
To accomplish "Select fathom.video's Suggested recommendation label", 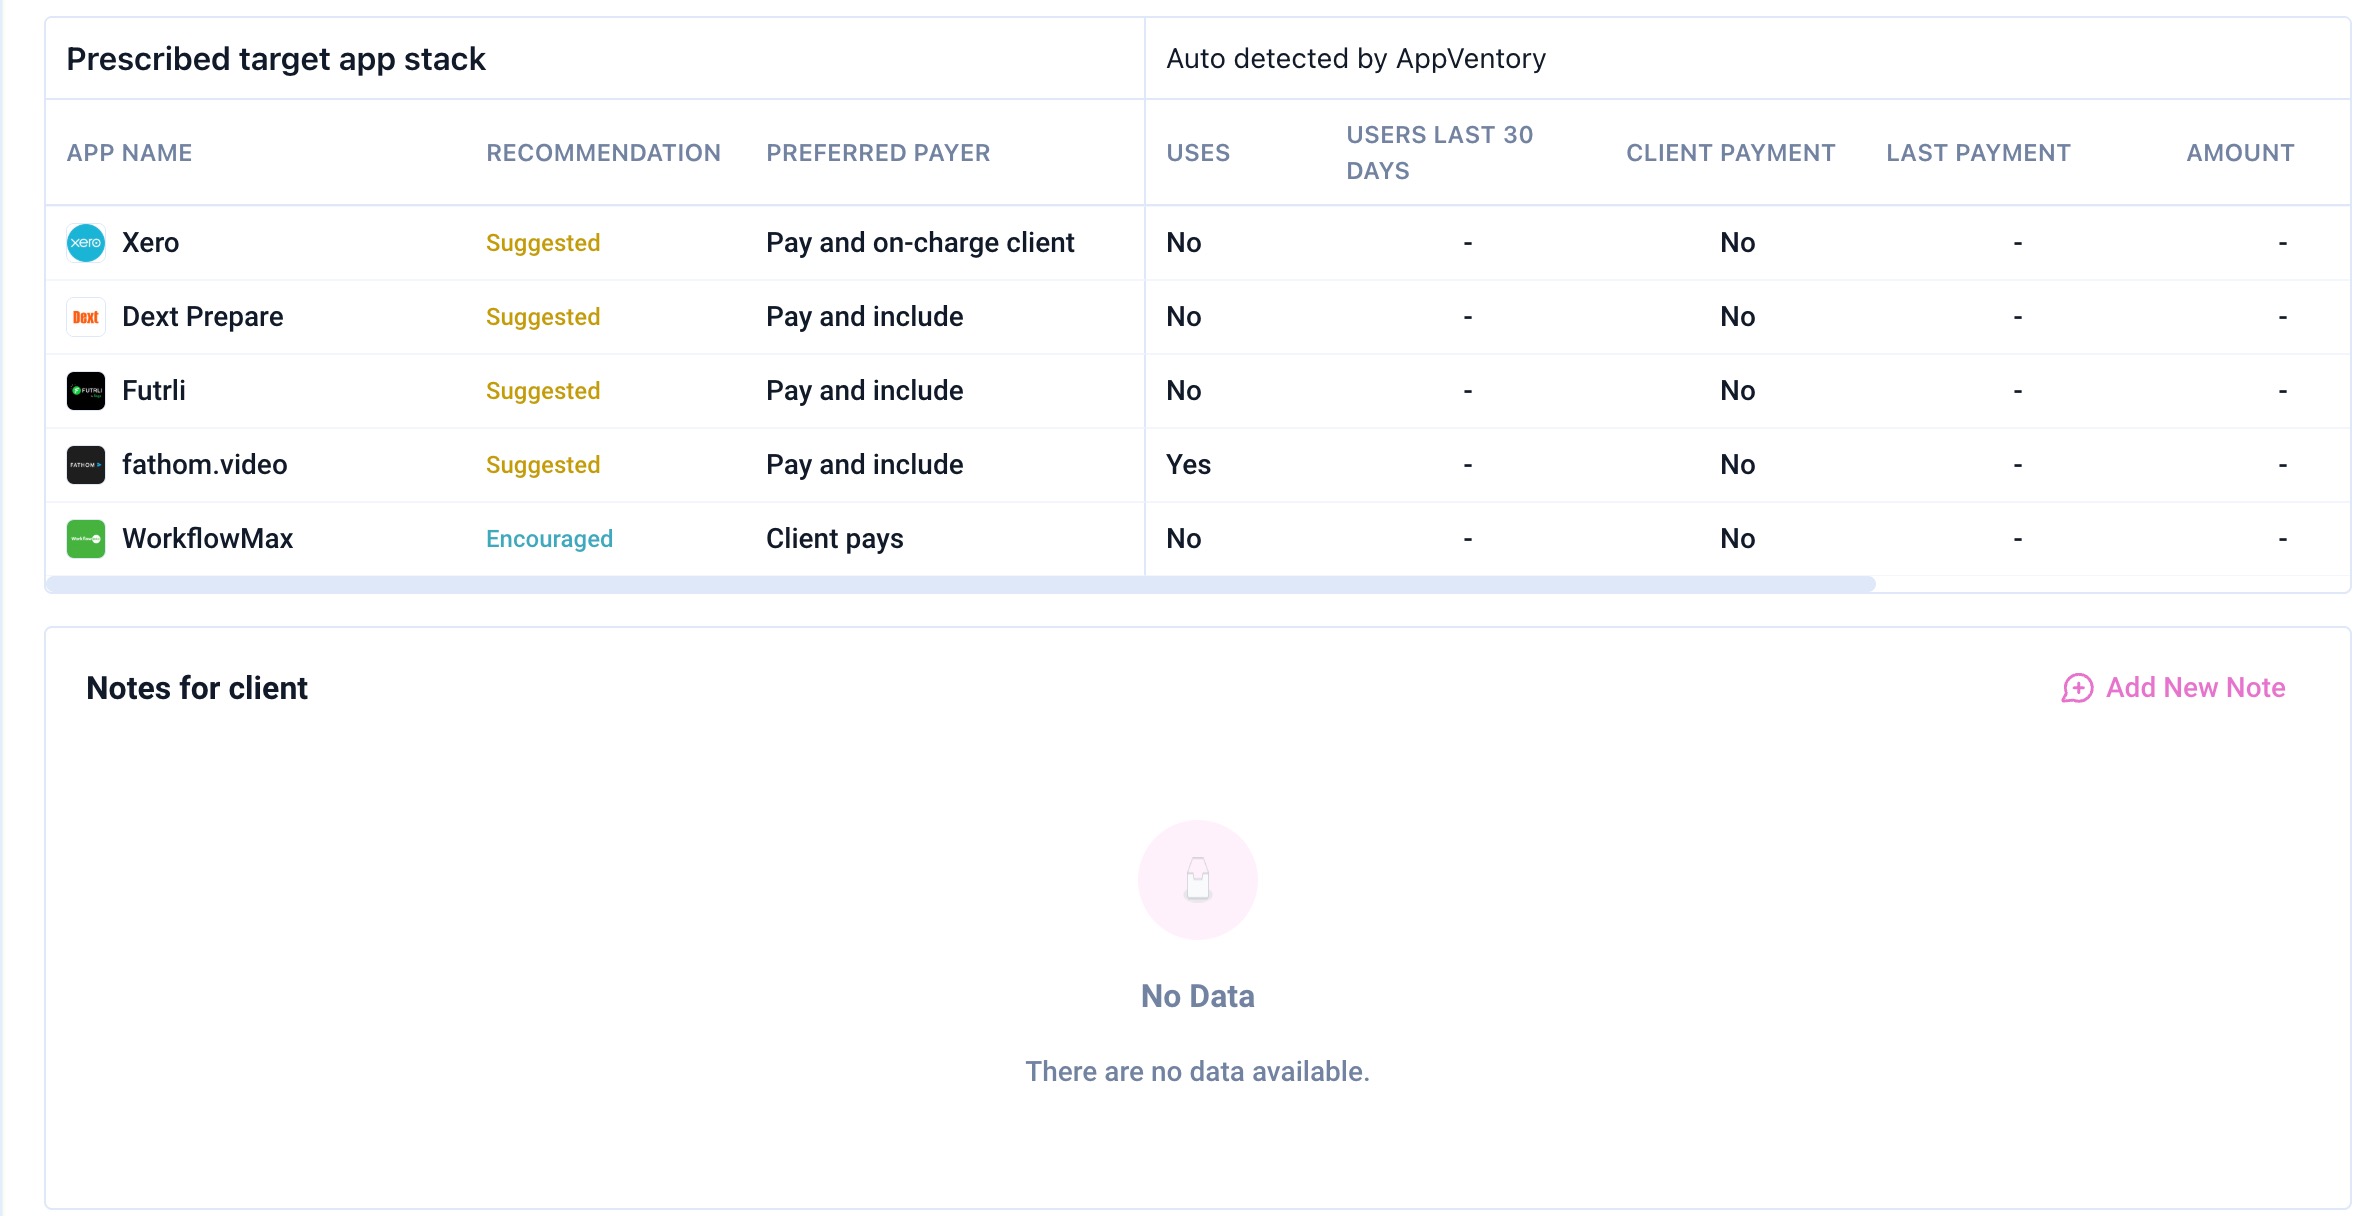I will tap(543, 465).
